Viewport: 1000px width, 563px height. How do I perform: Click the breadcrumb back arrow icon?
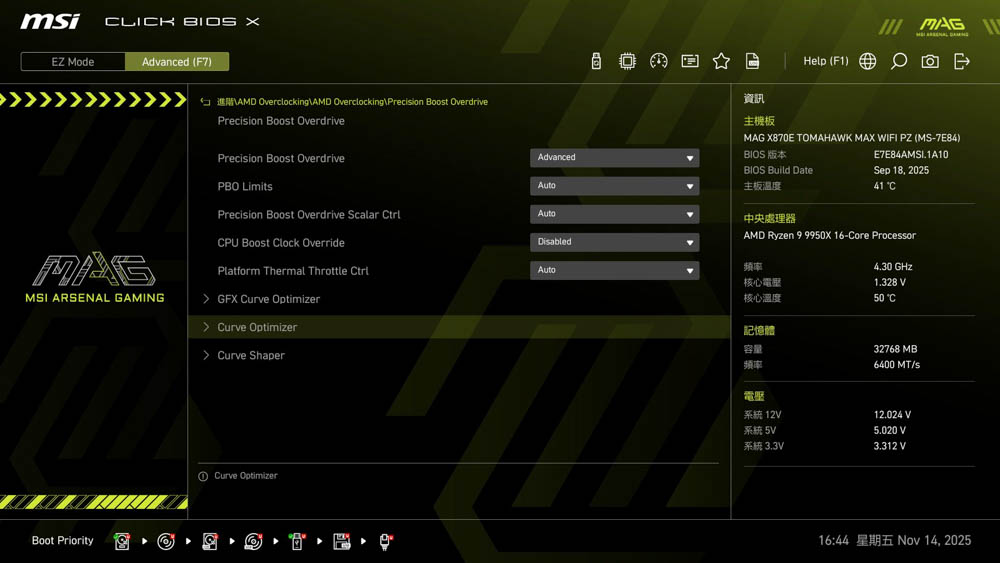[x=205, y=102]
